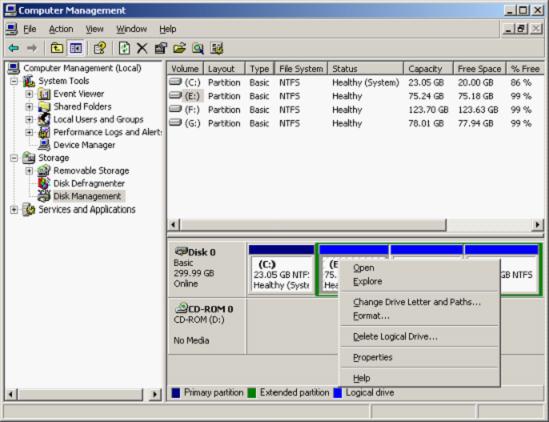This screenshot has width=549, height=422.
Task: Open the Help menu in menu bar
Action: point(168,29)
